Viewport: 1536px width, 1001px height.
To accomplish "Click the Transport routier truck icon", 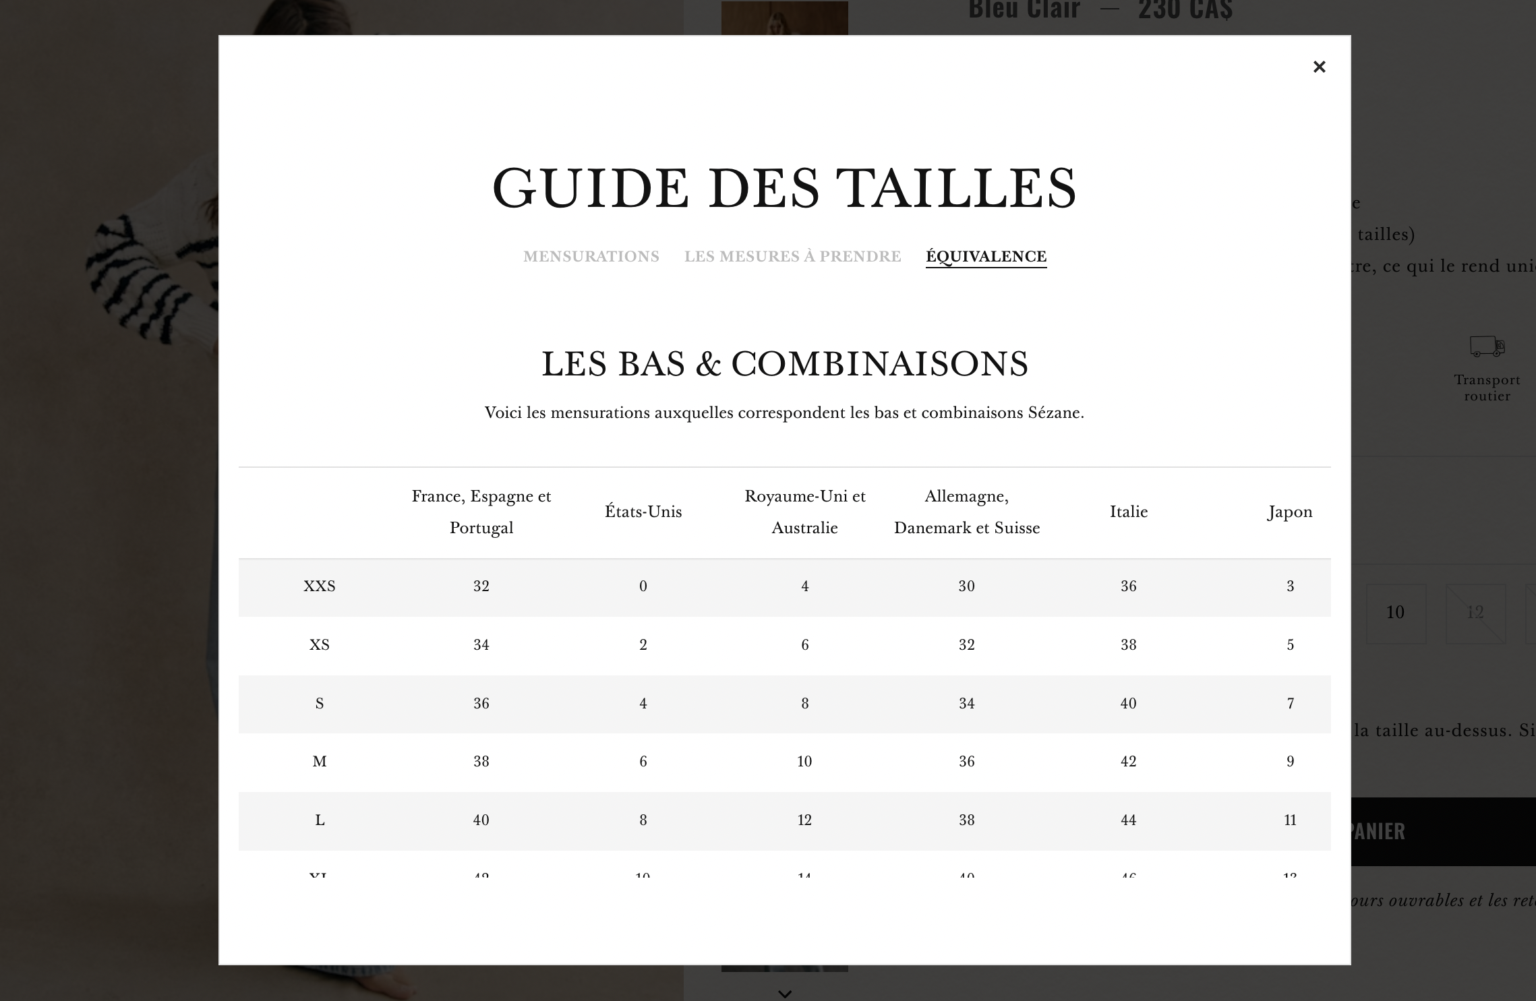I will coord(1487,347).
